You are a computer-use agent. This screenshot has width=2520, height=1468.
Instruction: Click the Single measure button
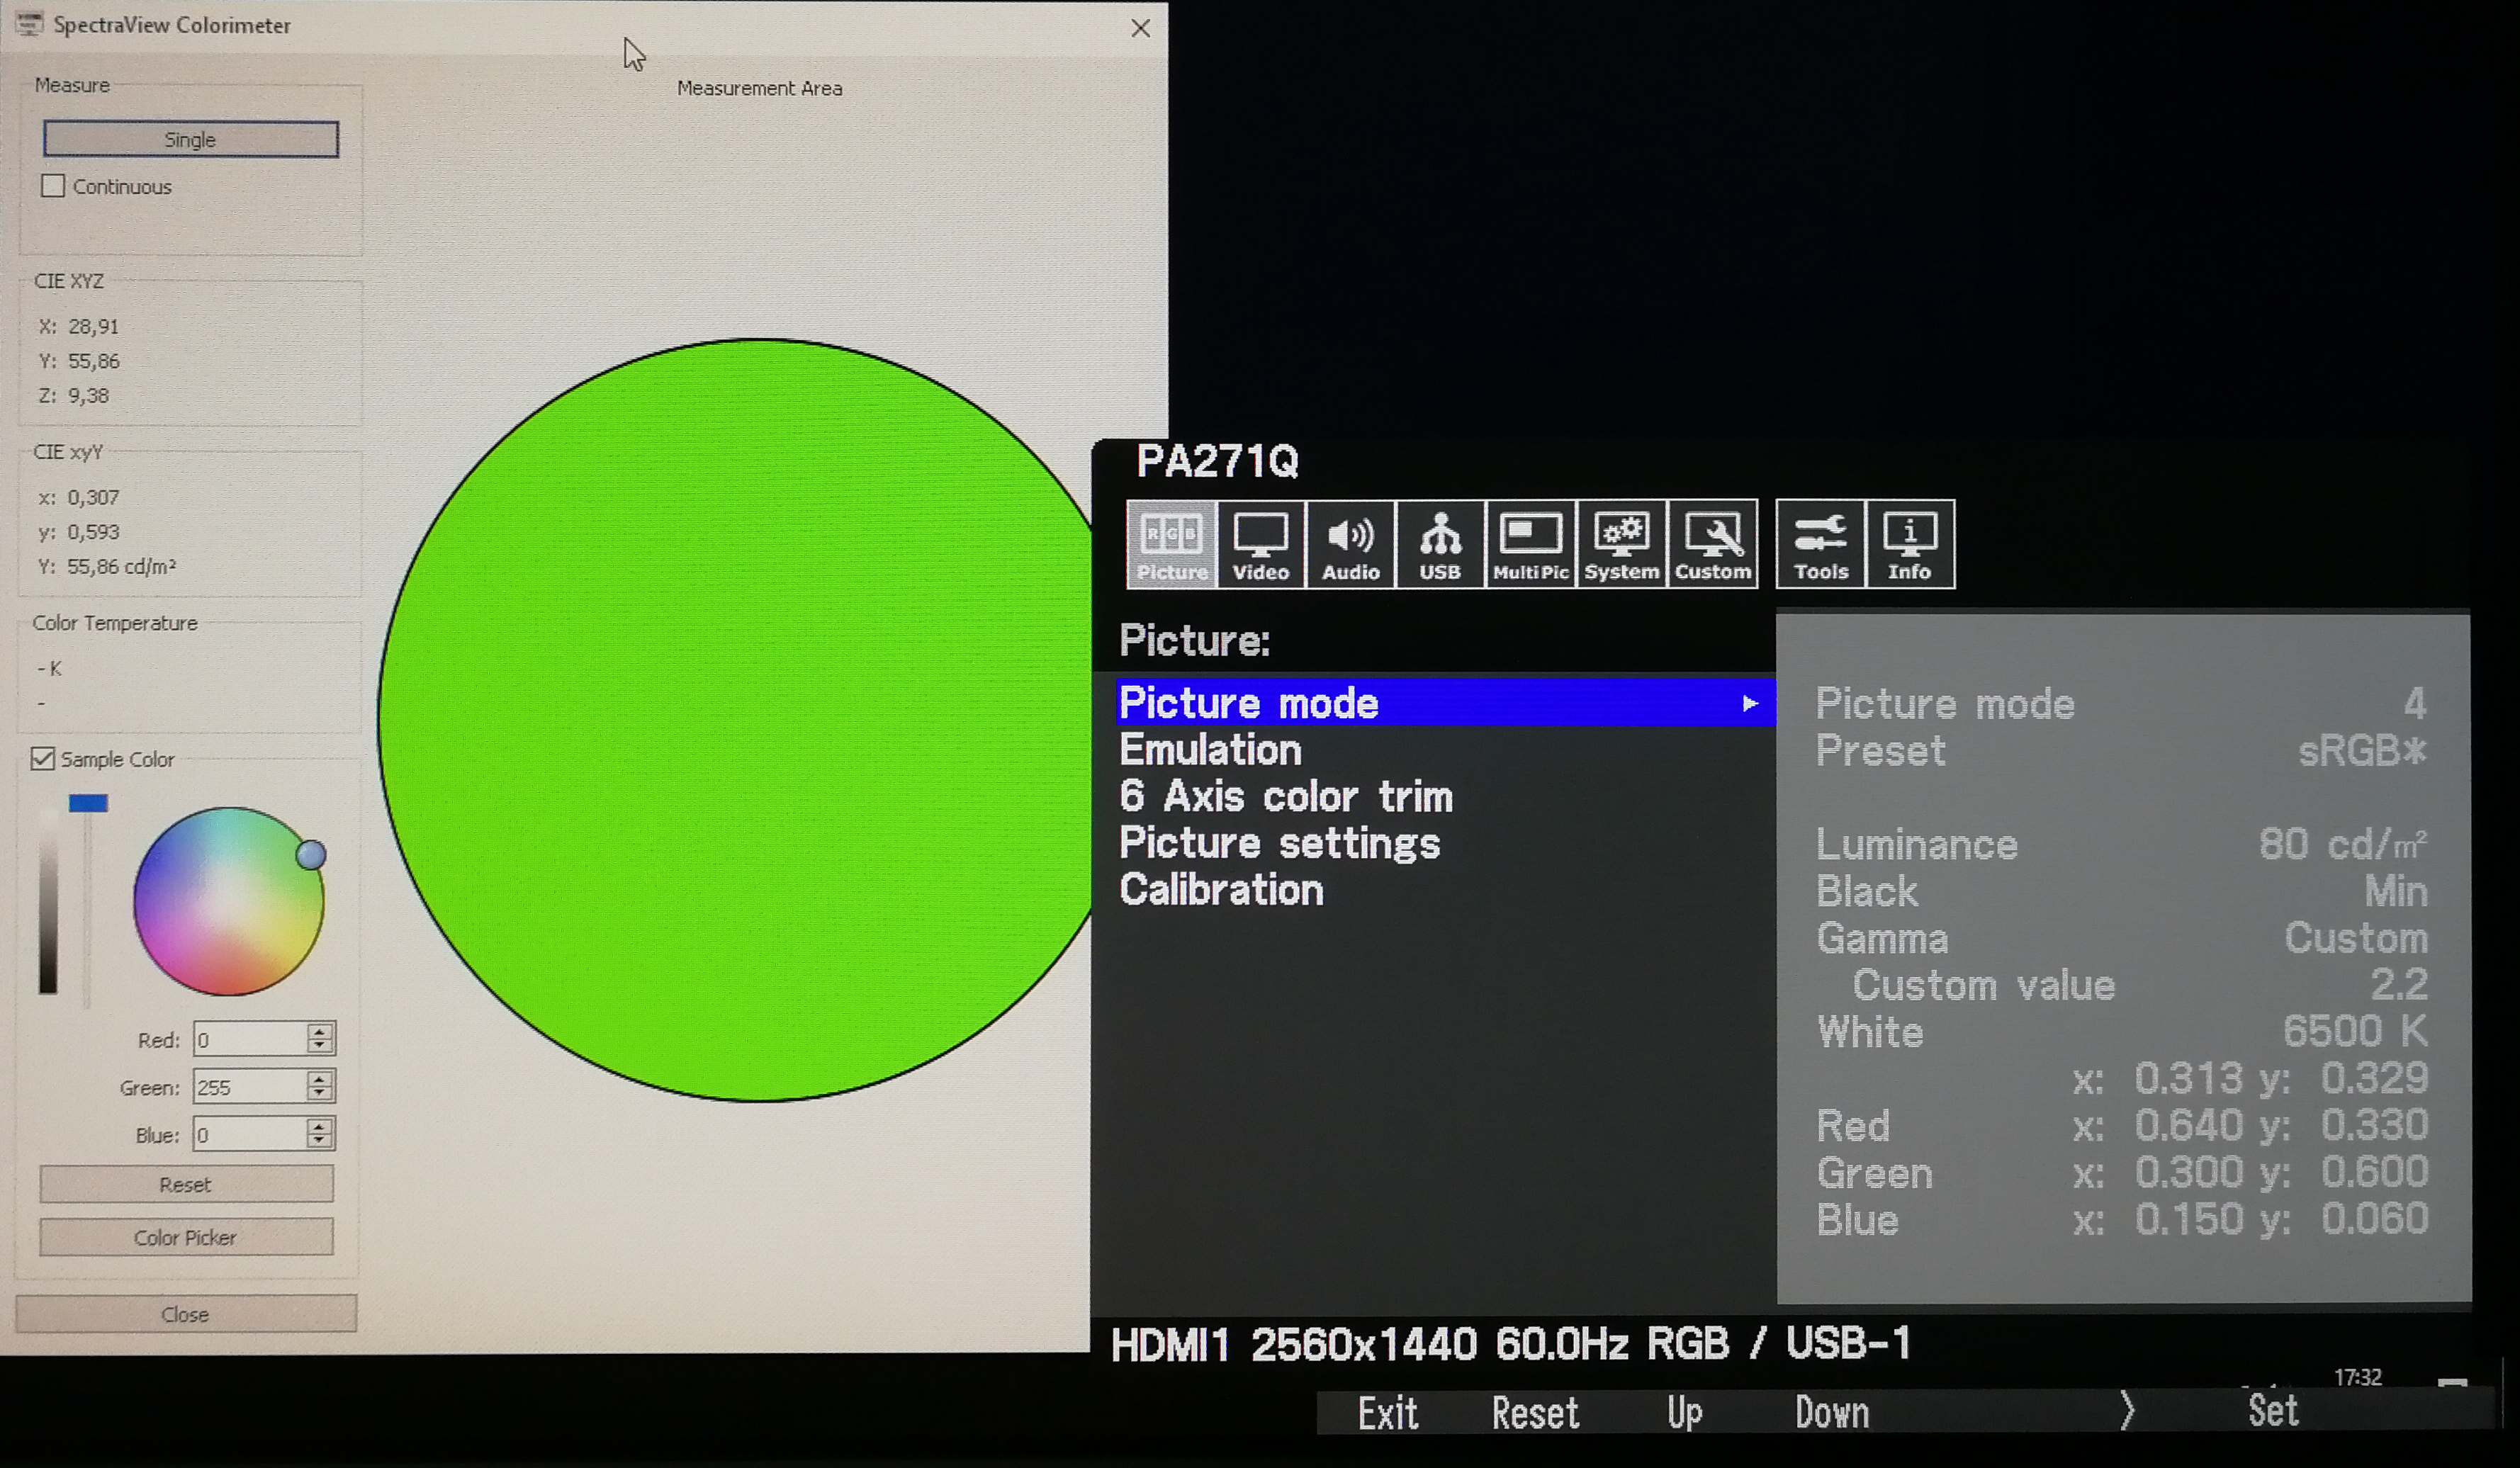(190, 139)
